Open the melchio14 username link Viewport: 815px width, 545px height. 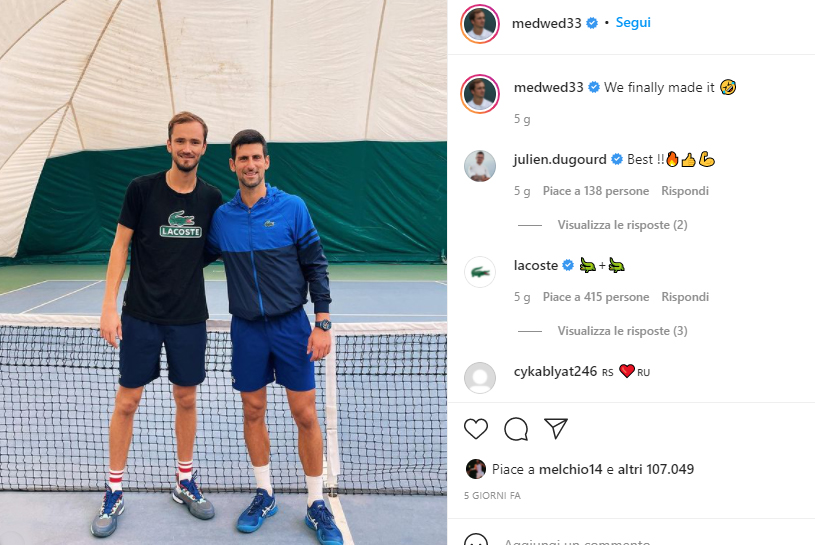pyautogui.click(x=570, y=469)
